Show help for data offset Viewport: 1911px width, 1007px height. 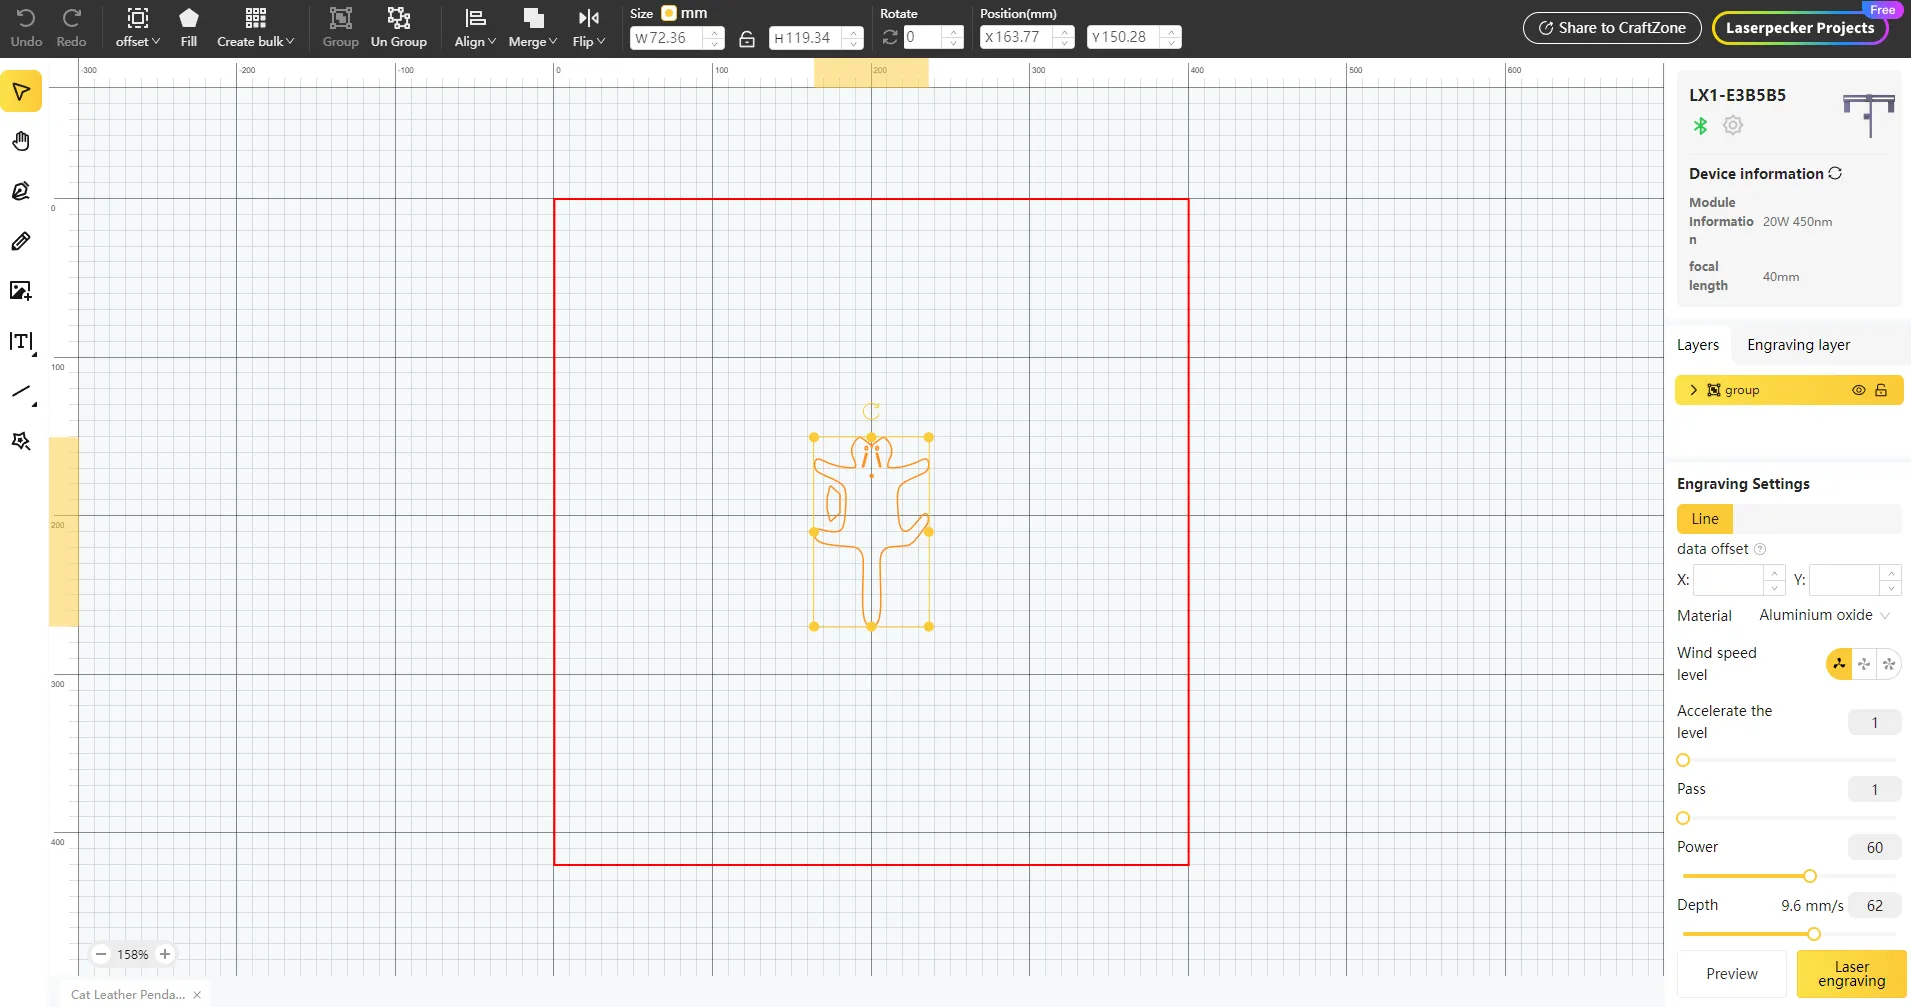pyautogui.click(x=1760, y=549)
